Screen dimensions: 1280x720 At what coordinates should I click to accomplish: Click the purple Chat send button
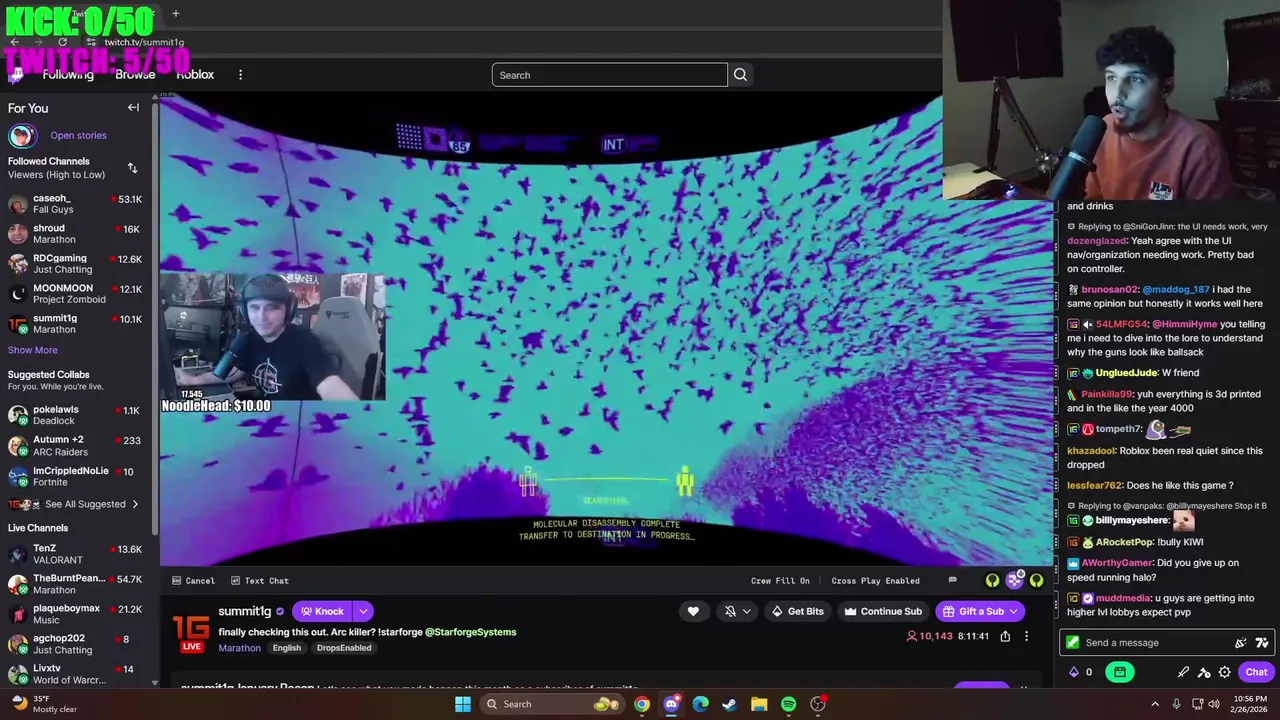click(1256, 672)
